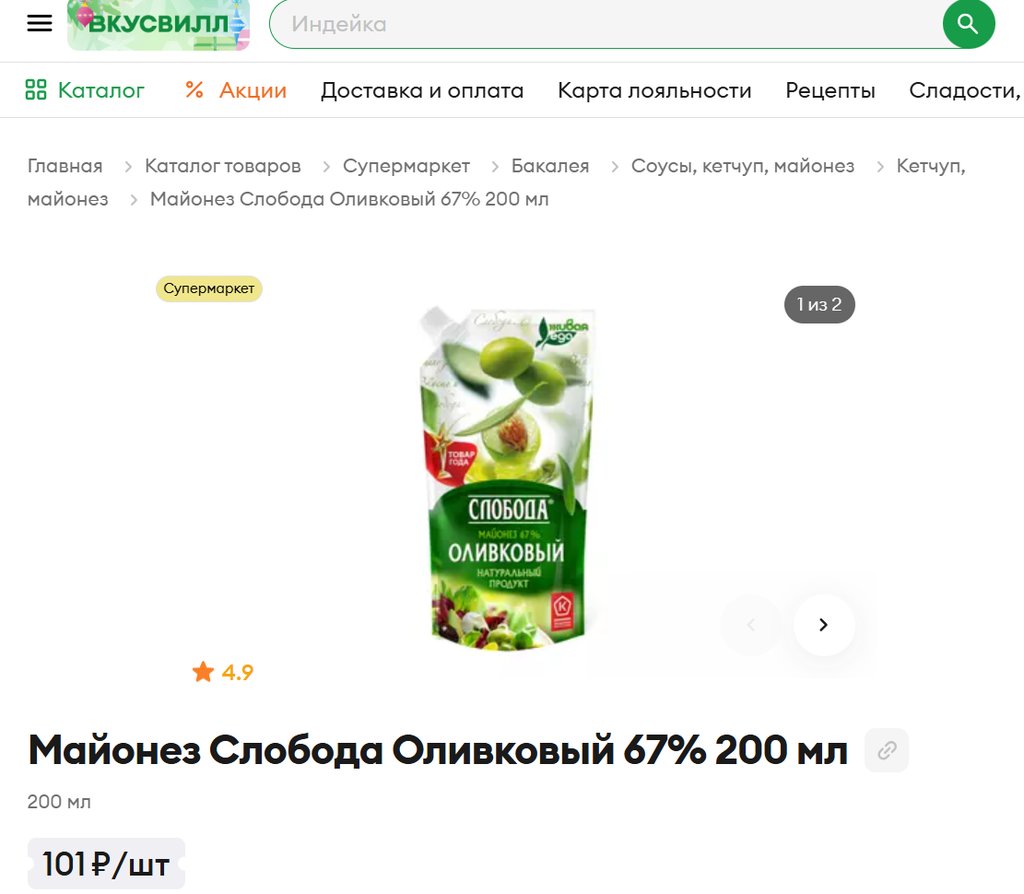Open Карта лояльности menu item
The width and height of the screenshot is (1024, 894).
coord(654,90)
